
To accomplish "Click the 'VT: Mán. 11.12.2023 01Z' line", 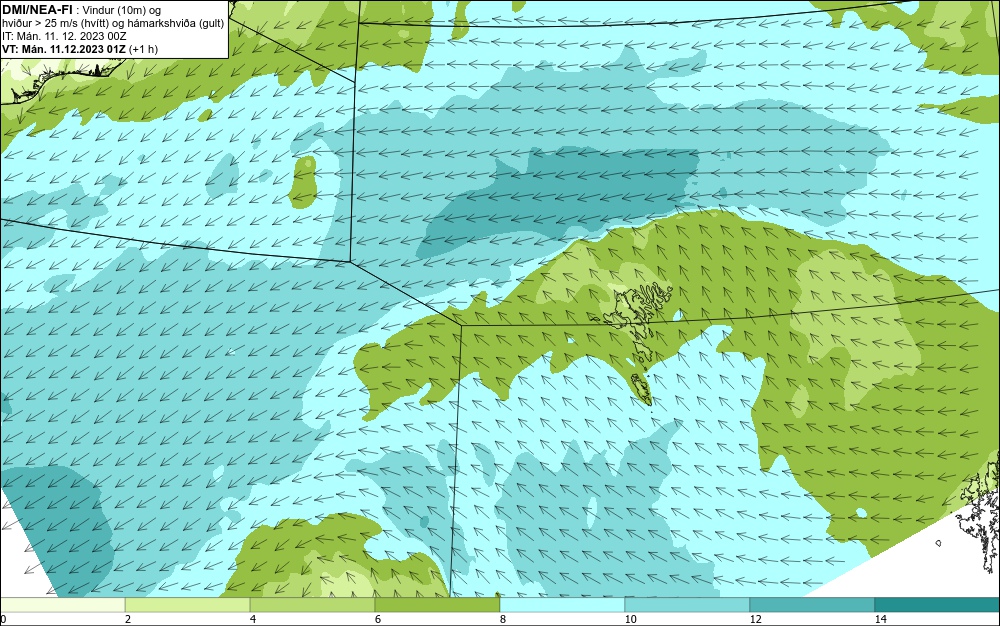I will [x=64, y=49].
